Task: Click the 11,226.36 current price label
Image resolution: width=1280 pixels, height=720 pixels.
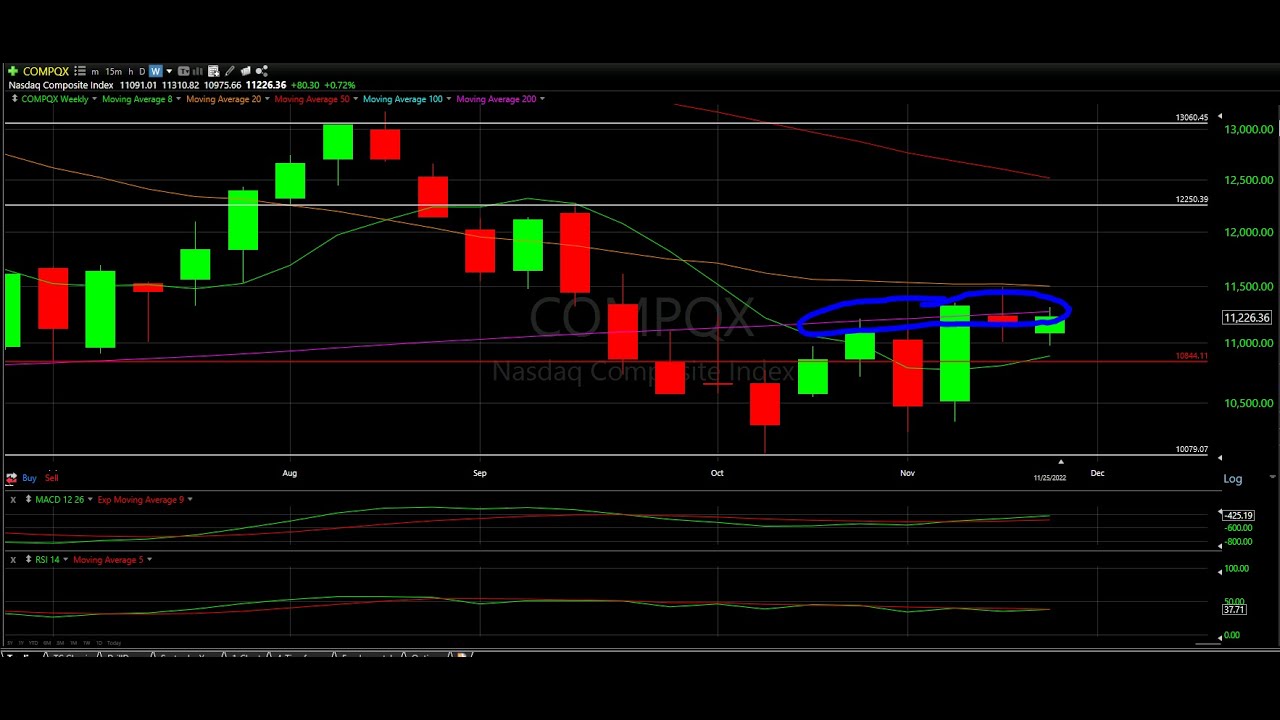Action: (1247, 318)
